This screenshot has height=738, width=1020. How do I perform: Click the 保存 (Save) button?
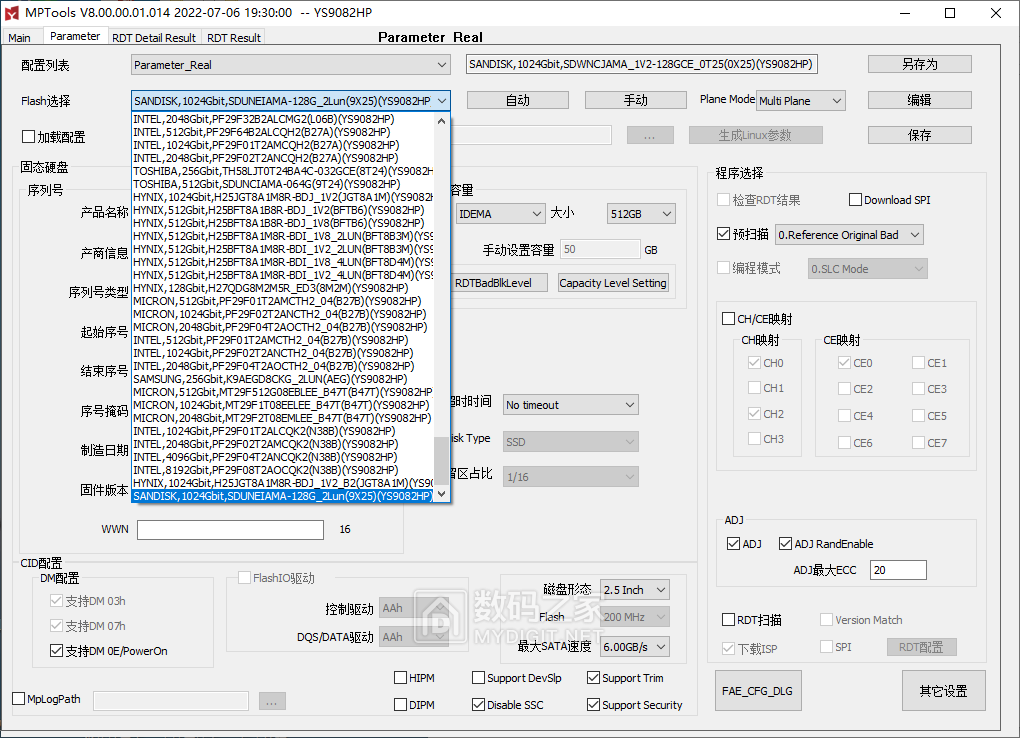click(920, 135)
